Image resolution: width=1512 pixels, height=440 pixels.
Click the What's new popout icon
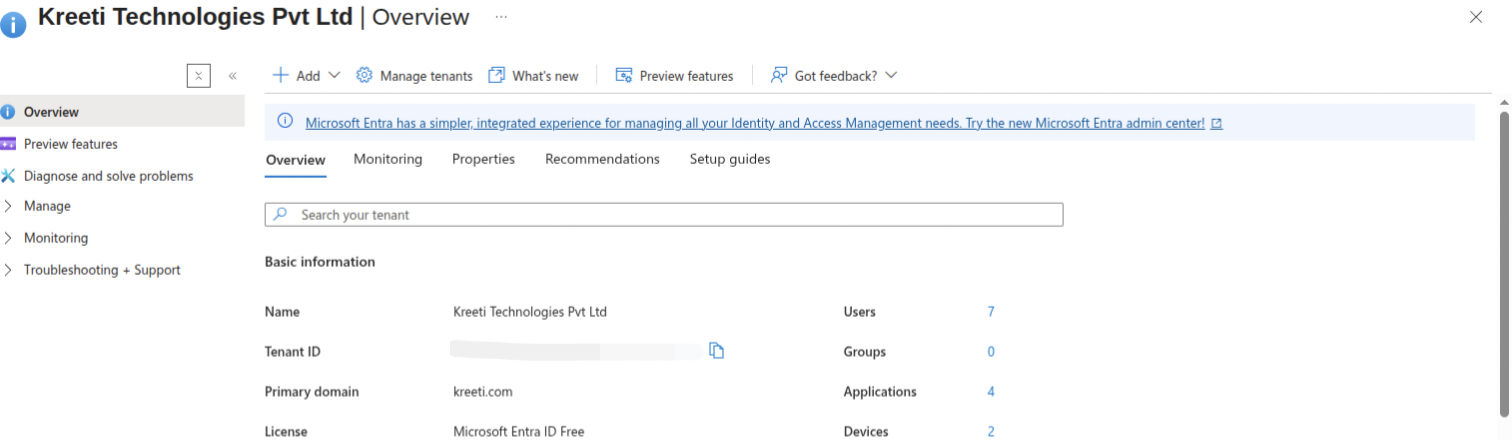coord(496,75)
